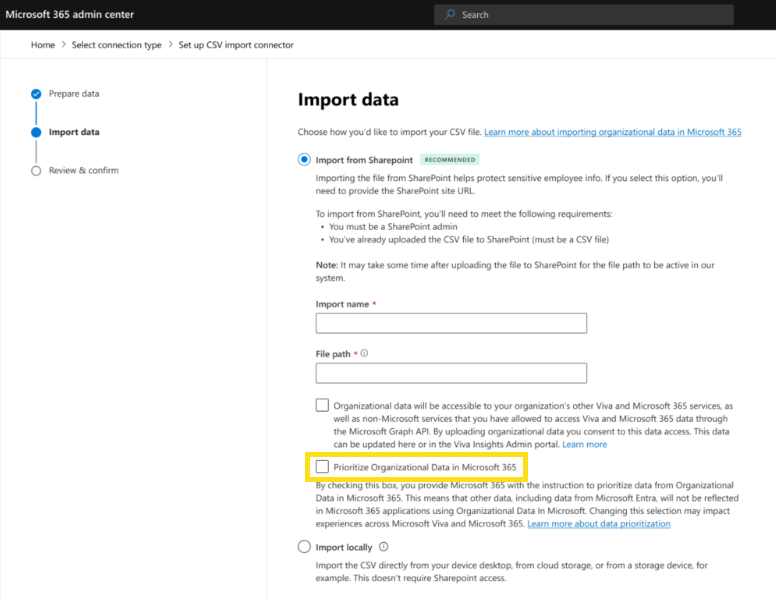The image size is (776, 600).
Task: Go to Home in the breadcrumb
Action: tap(43, 45)
